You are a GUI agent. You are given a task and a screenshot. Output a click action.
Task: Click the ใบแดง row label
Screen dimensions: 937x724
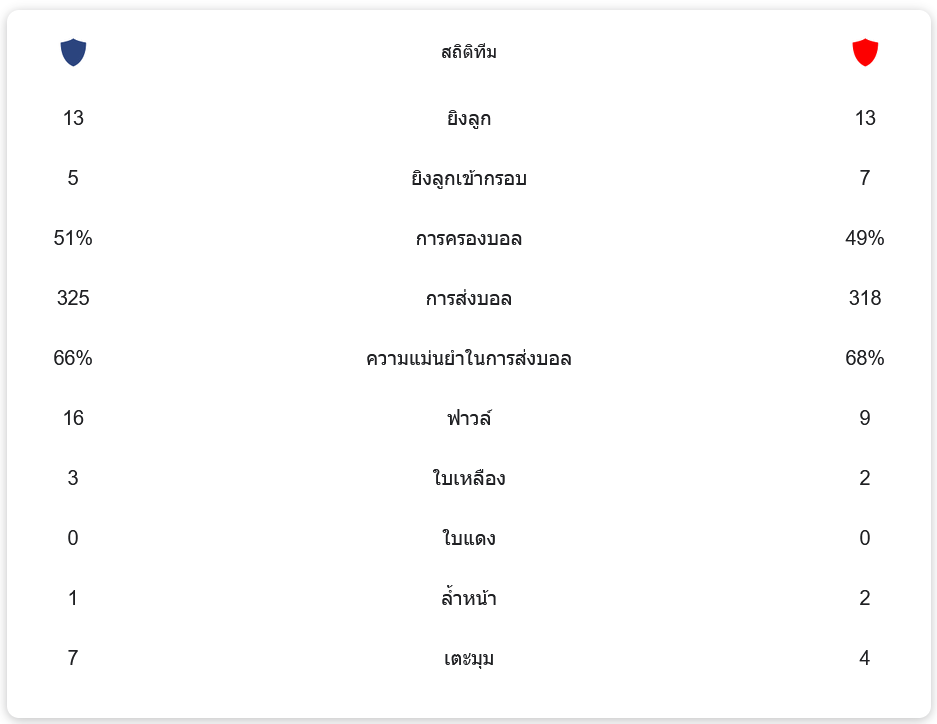tap(468, 539)
